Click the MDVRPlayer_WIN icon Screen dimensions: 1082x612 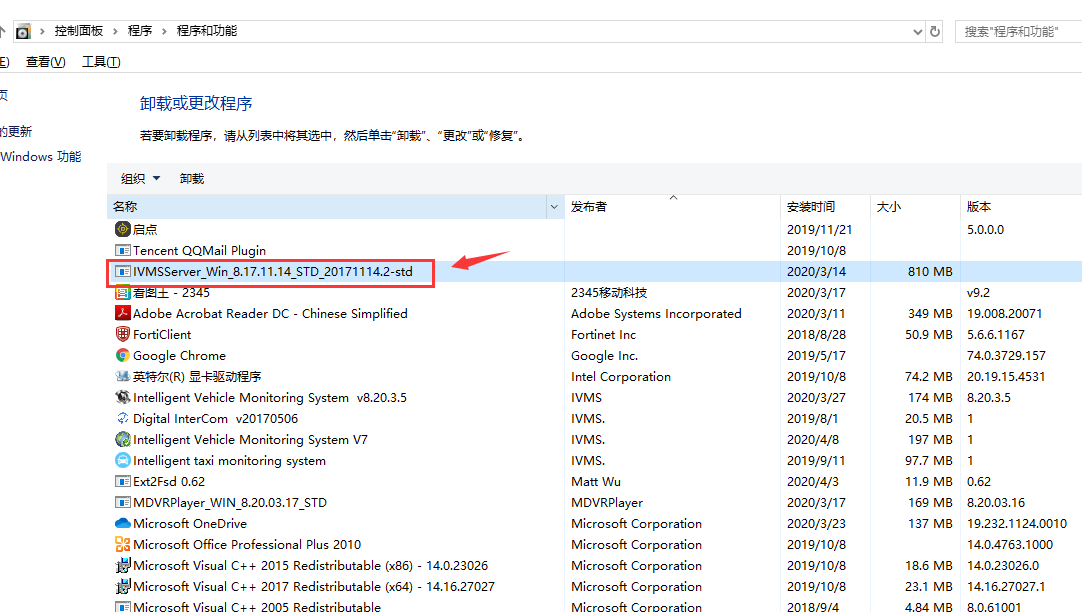tap(123, 502)
